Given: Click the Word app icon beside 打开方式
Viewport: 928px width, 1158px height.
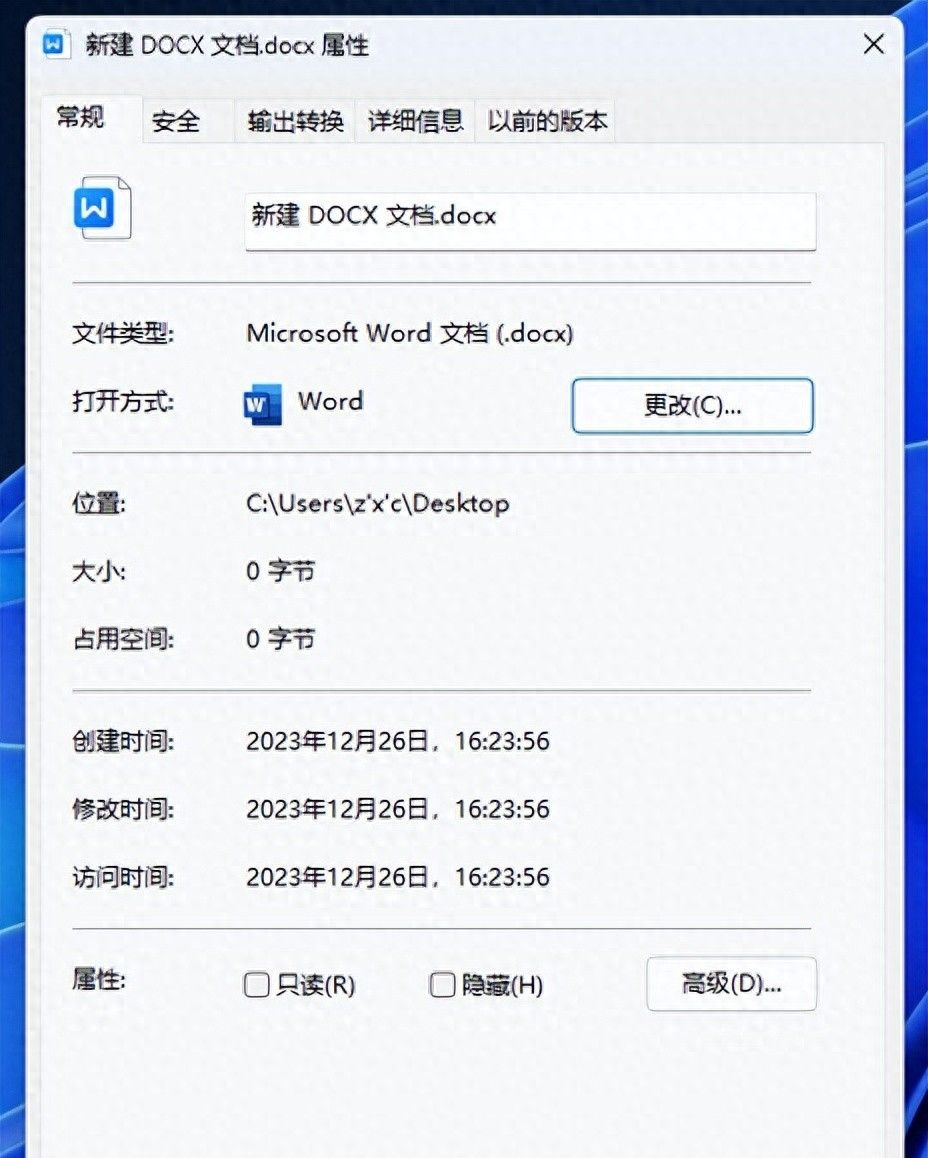Looking at the screenshot, I should coord(263,404).
